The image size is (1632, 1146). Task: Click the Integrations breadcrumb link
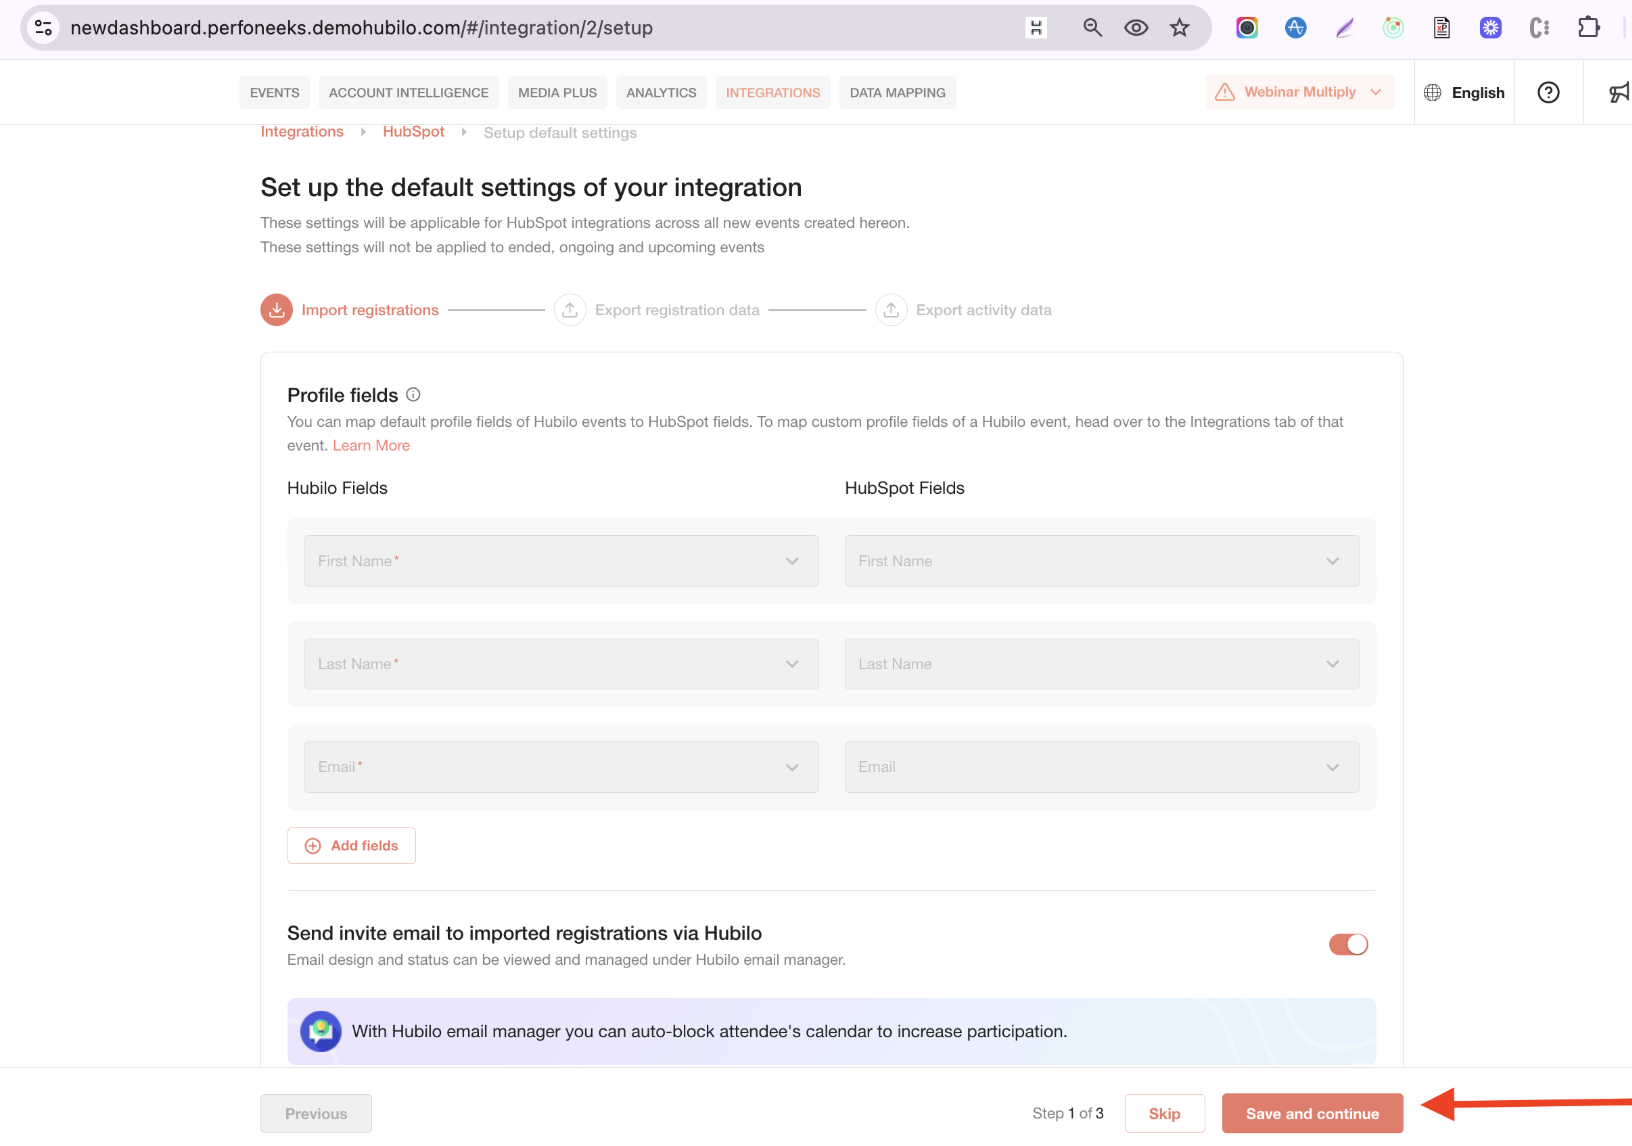click(302, 132)
